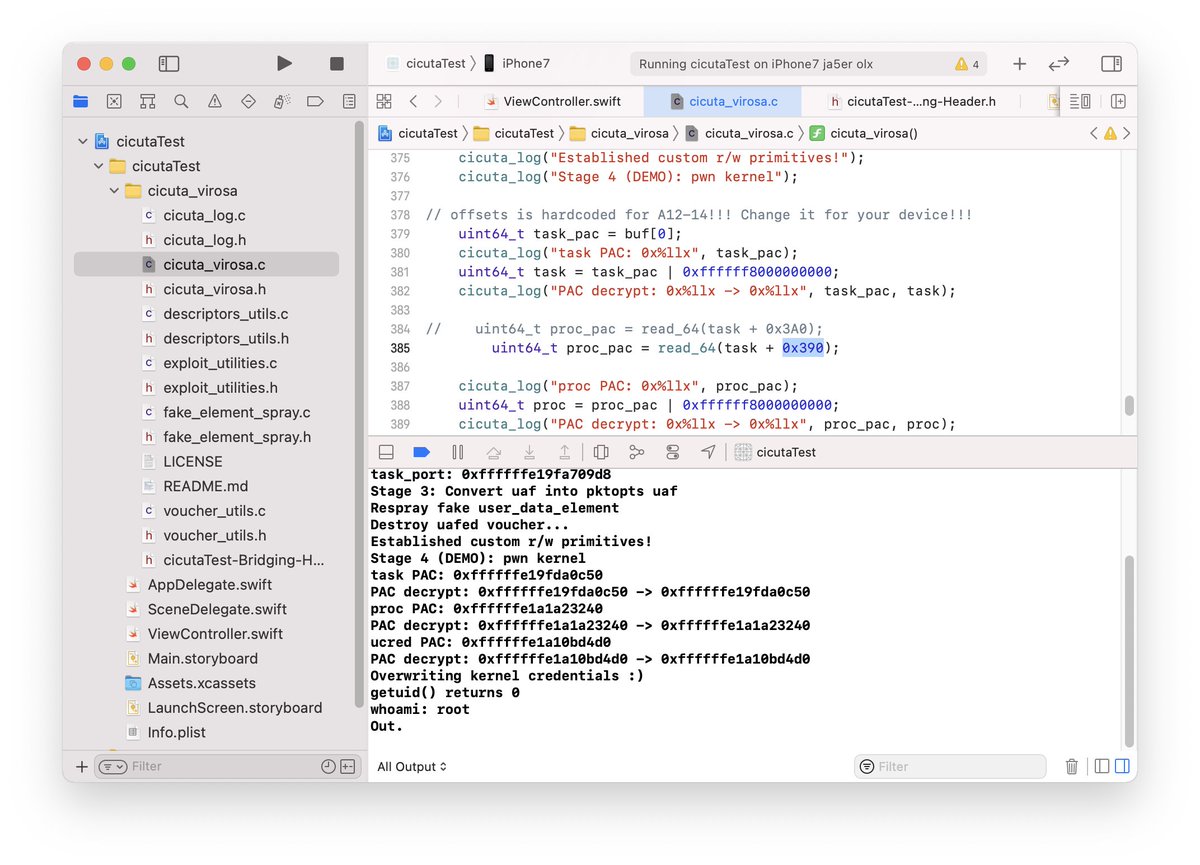Toggle recent files filter clock icon
The image size is (1200, 865).
(328, 766)
